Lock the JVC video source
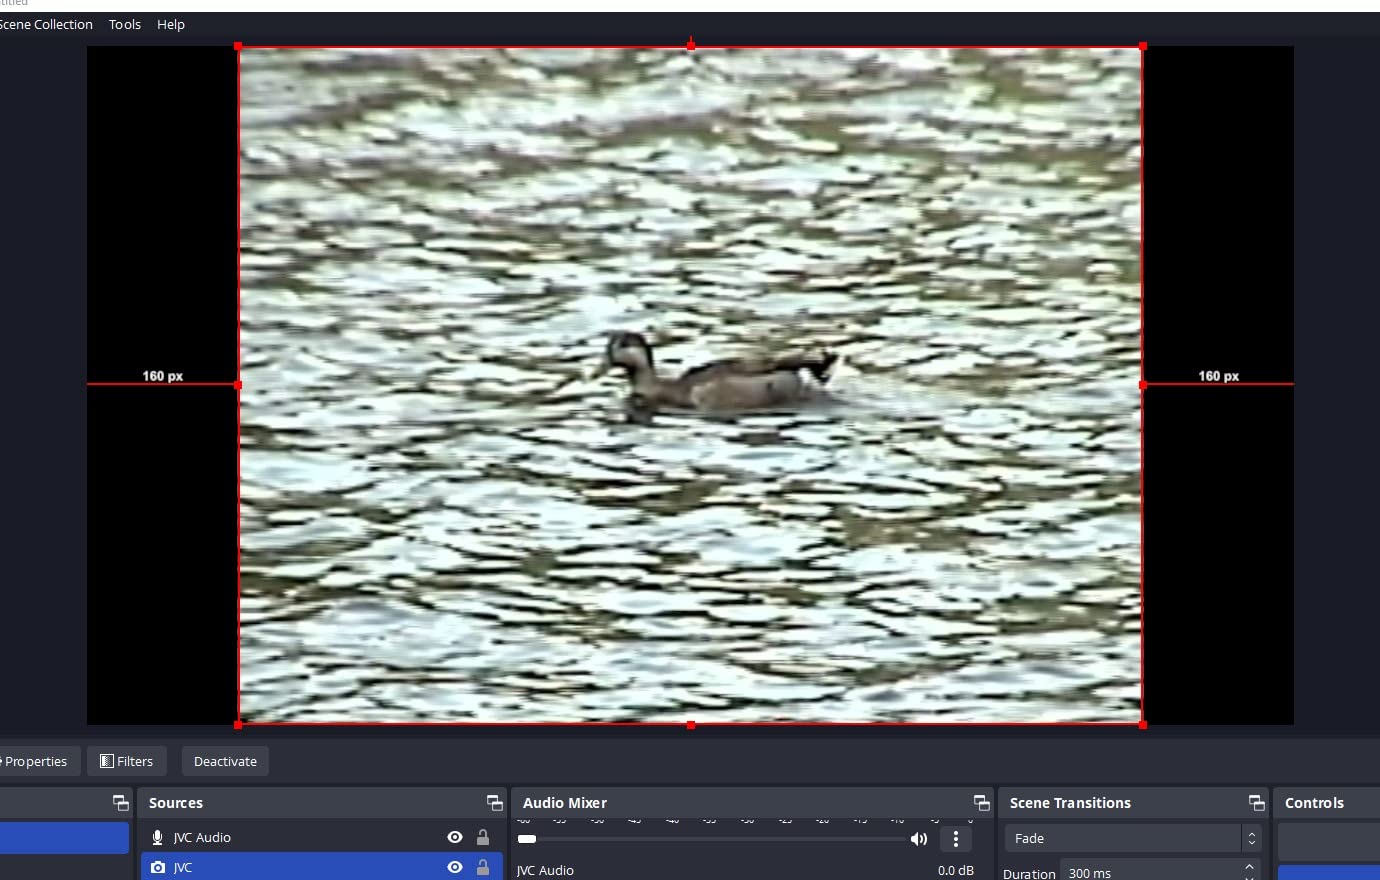 [483, 868]
